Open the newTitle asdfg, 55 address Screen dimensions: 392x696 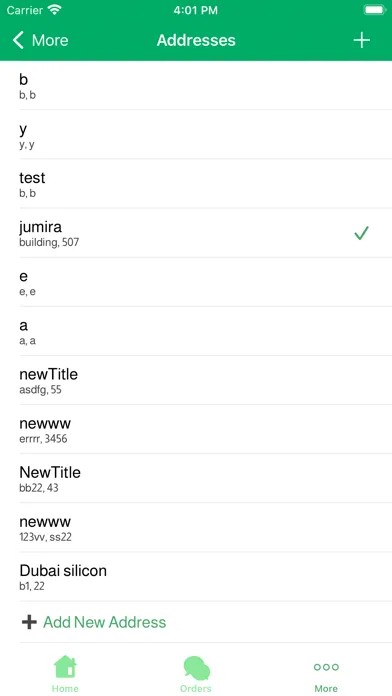(x=196, y=380)
